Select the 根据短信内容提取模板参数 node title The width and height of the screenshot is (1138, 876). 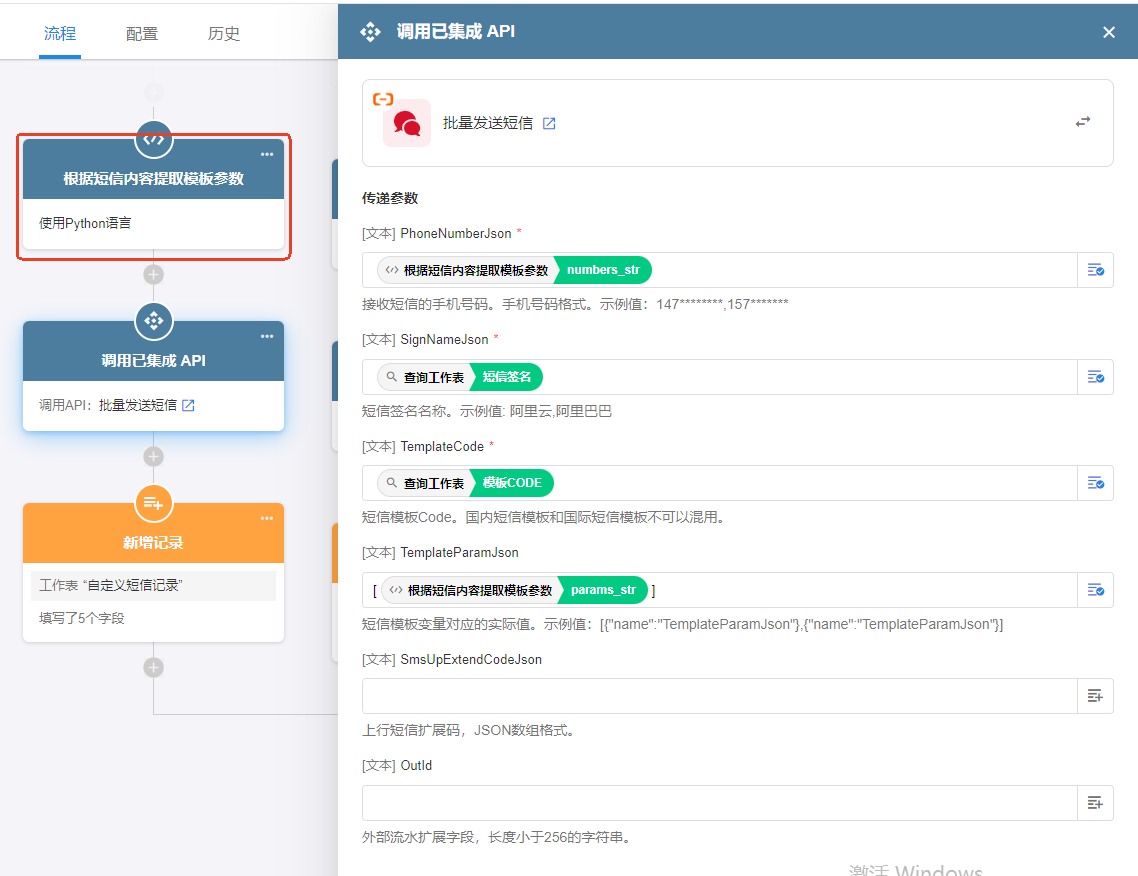pos(153,179)
